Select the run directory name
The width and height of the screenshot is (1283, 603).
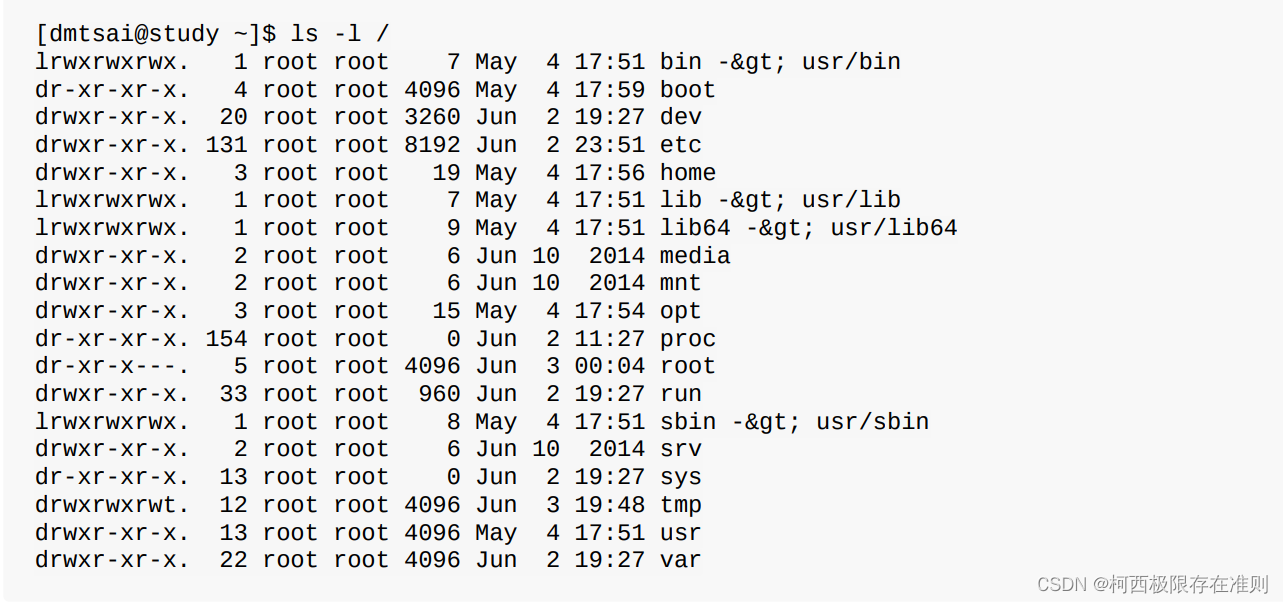pos(680,394)
